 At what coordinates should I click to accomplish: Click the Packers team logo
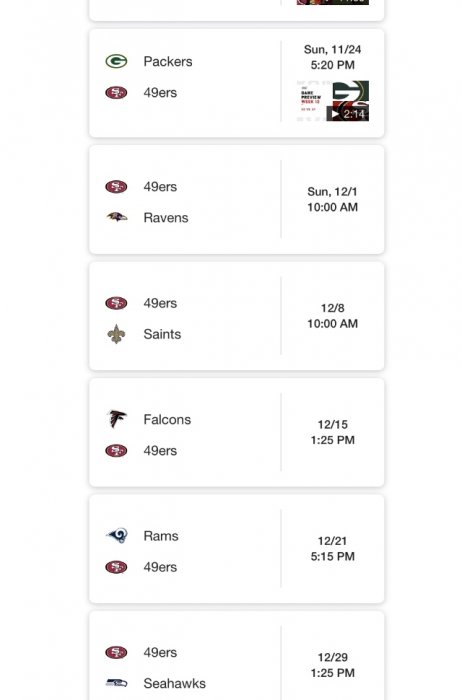point(116,61)
